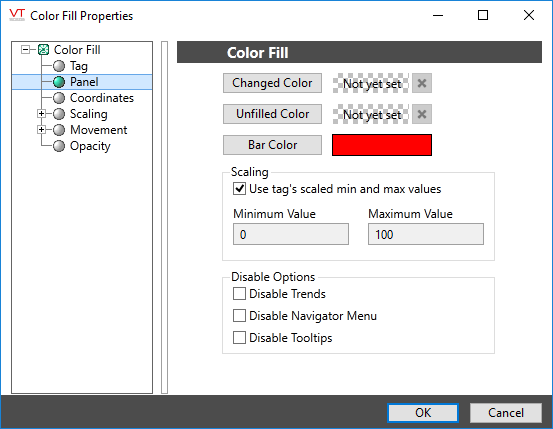Click the Scaling node sphere icon
553x429 pixels.
click(x=59, y=114)
